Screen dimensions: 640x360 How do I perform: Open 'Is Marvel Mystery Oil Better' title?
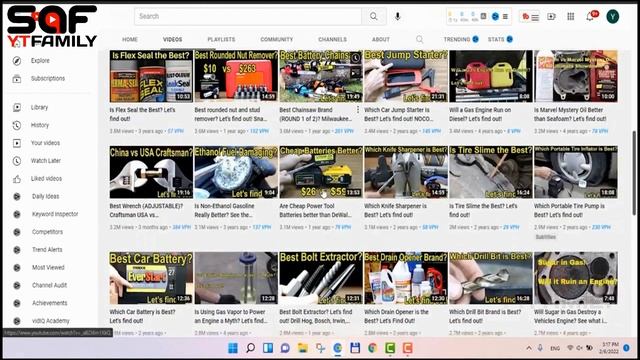(x=570, y=114)
